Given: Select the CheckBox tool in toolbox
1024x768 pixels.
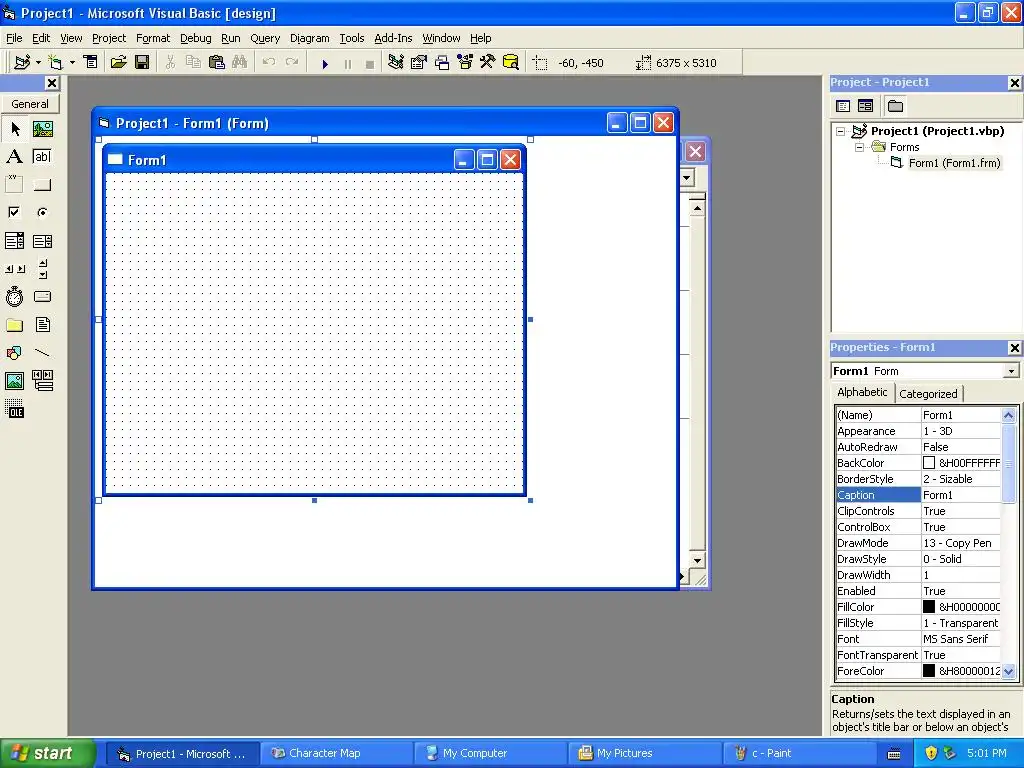Looking at the screenshot, I should pyautogui.click(x=15, y=212).
